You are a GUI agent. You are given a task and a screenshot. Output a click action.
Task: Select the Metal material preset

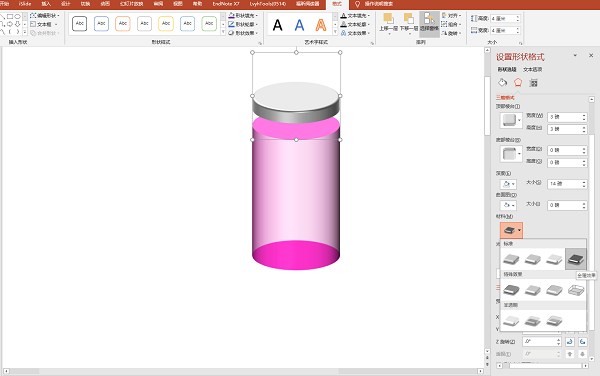pos(576,259)
